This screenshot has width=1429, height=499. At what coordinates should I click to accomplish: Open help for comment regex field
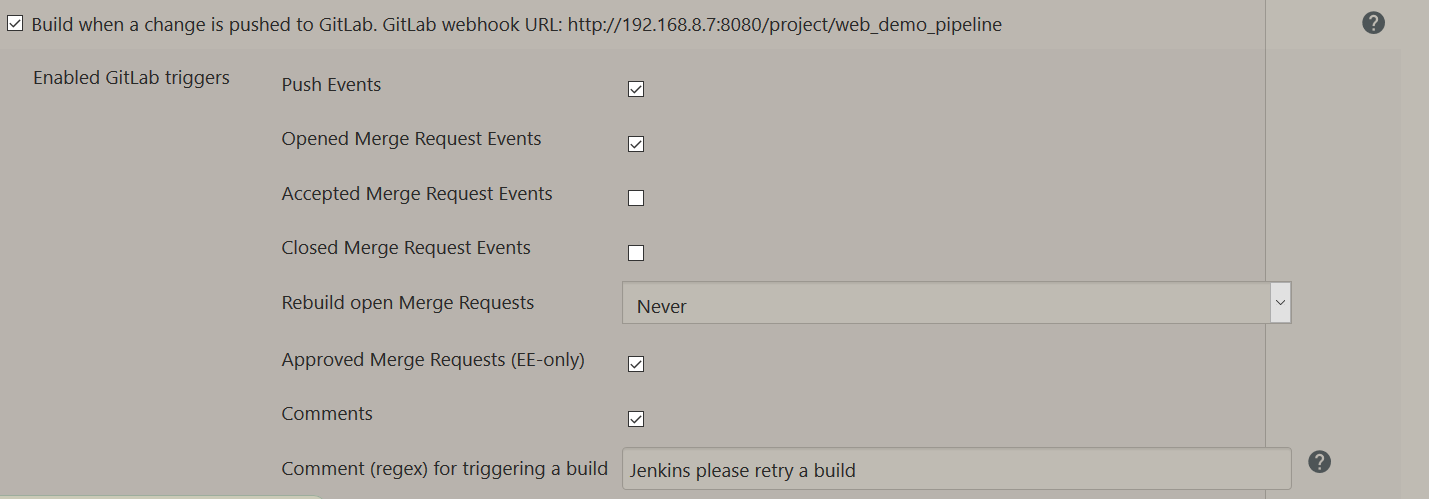coord(1319,461)
